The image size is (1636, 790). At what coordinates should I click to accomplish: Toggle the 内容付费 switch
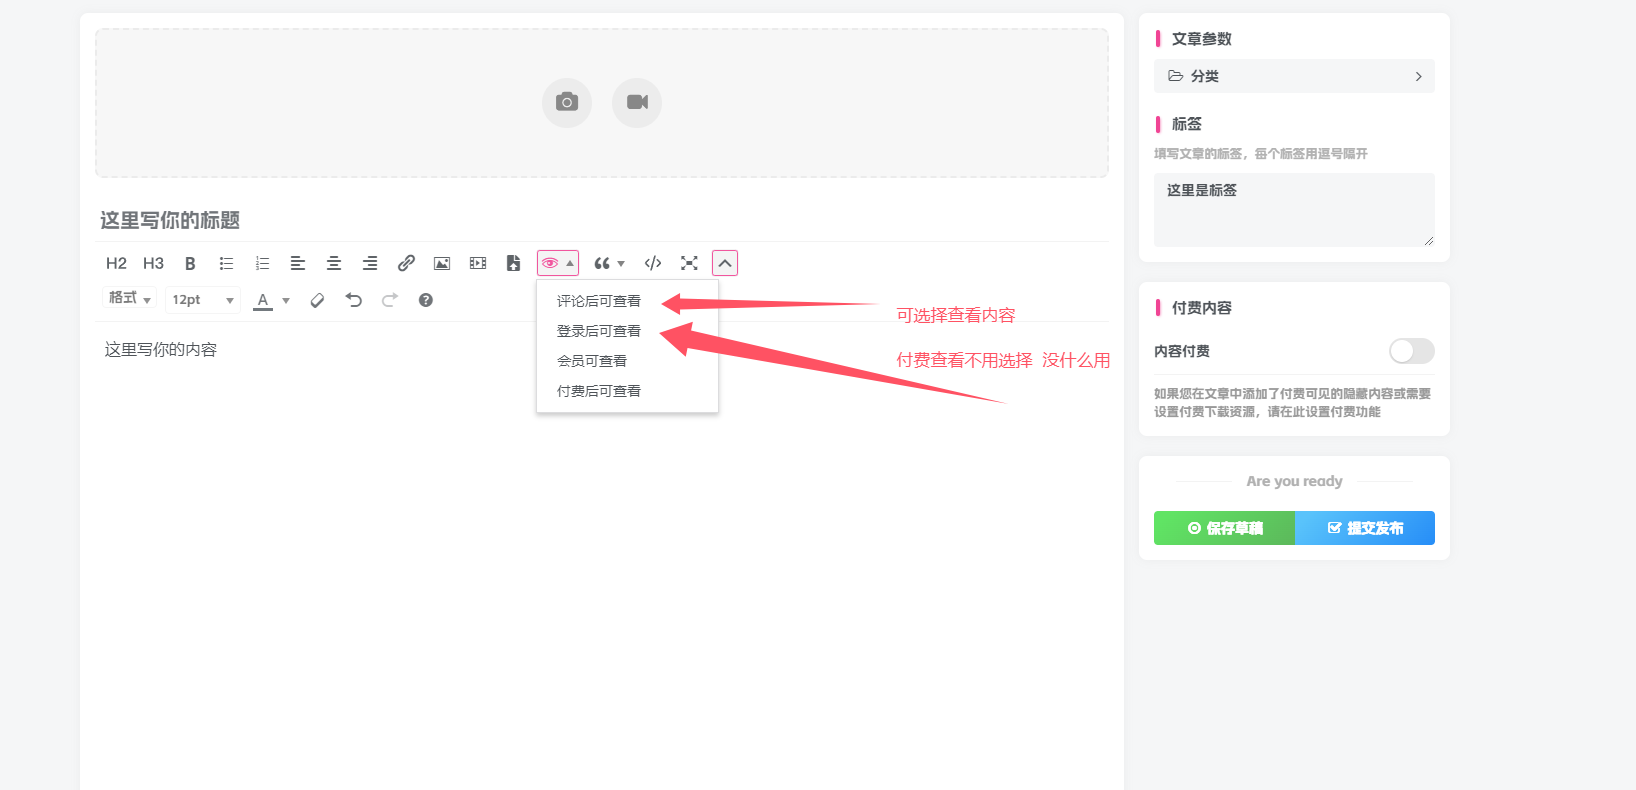[1412, 351]
